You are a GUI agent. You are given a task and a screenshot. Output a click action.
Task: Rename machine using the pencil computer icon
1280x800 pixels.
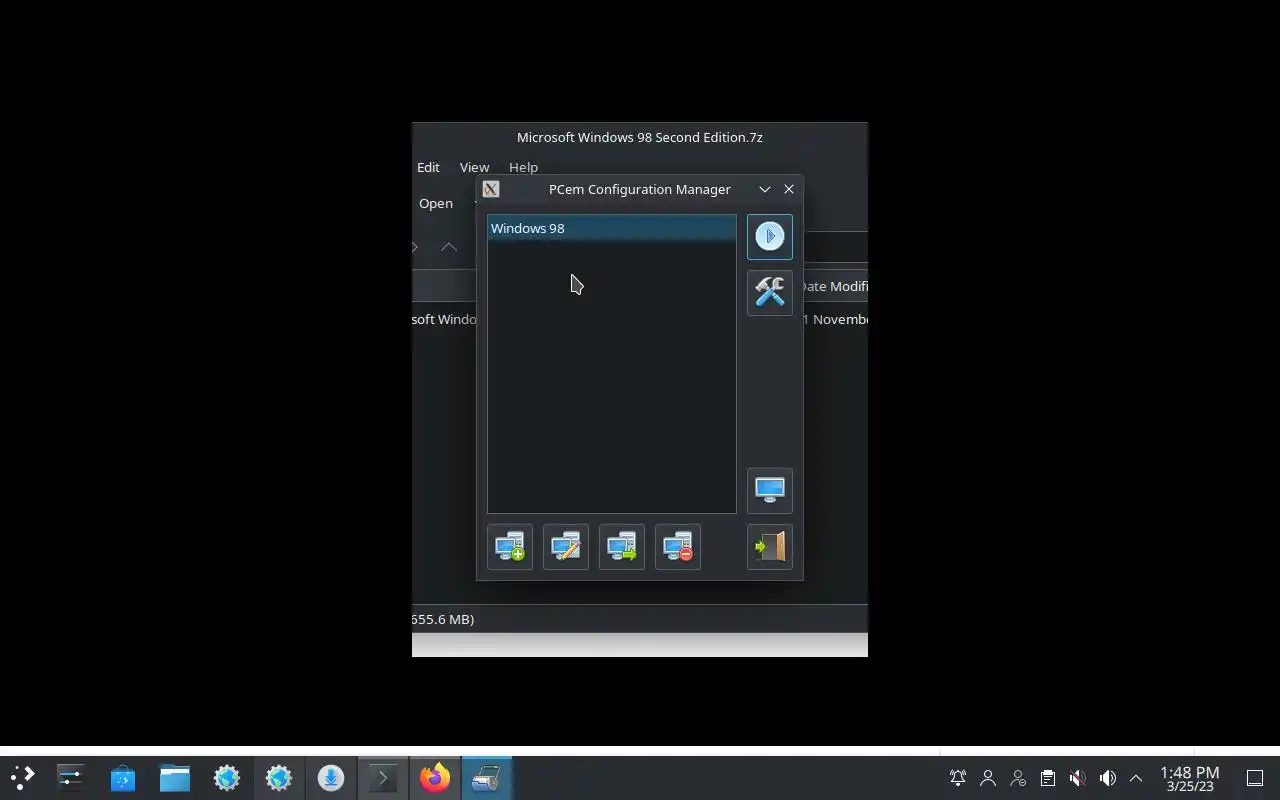566,547
